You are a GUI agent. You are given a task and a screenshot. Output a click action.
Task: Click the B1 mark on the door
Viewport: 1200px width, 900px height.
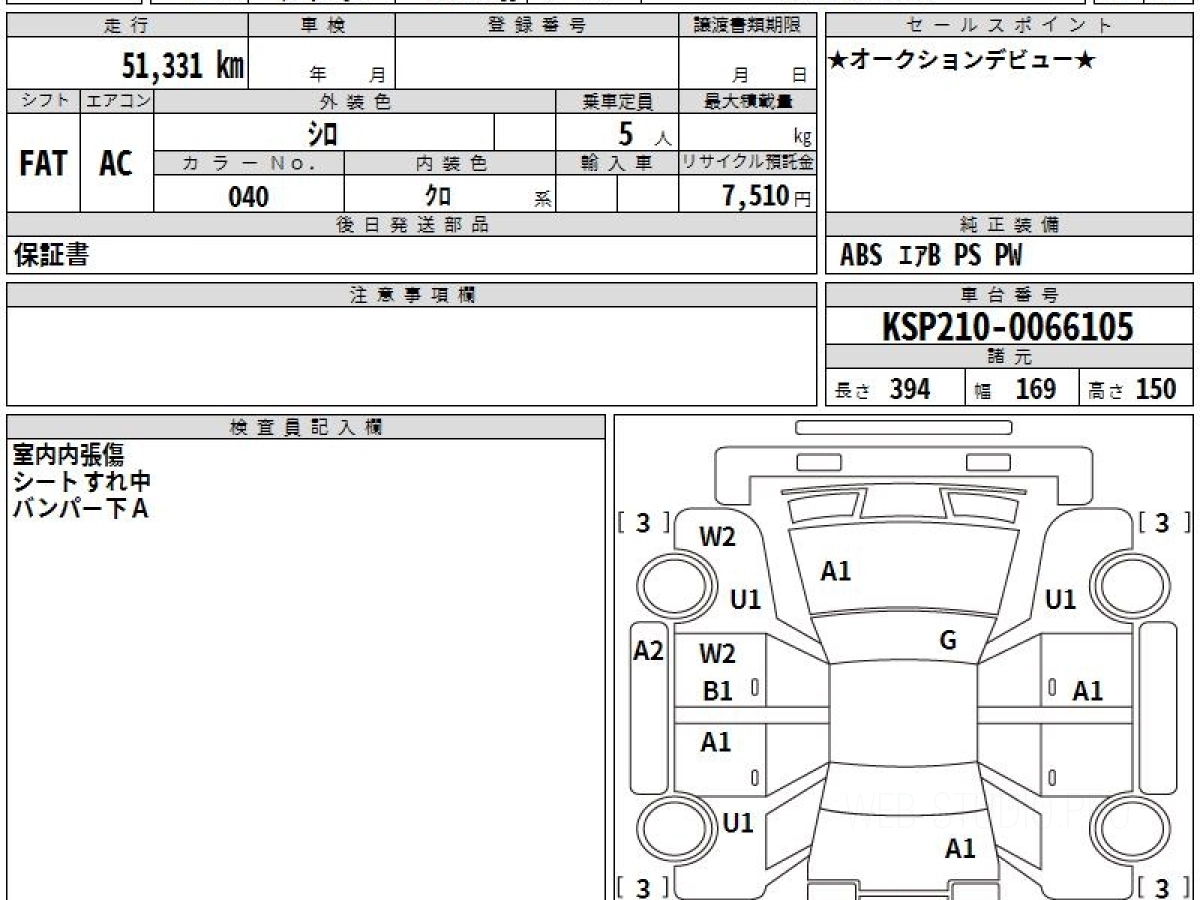coord(717,691)
